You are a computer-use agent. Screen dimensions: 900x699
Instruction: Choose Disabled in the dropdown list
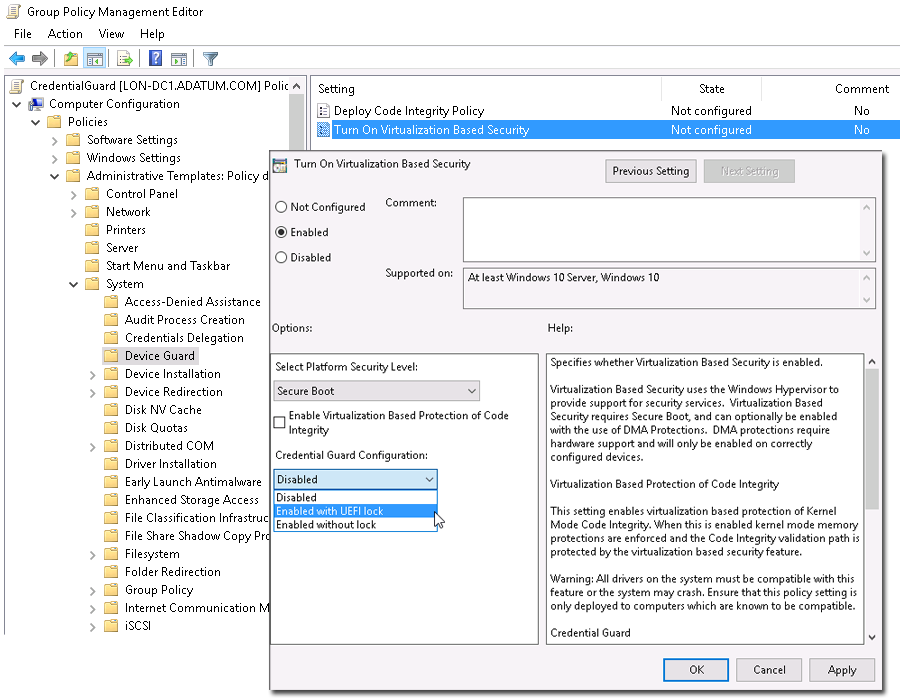pyautogui.click(x=355, y=498)
